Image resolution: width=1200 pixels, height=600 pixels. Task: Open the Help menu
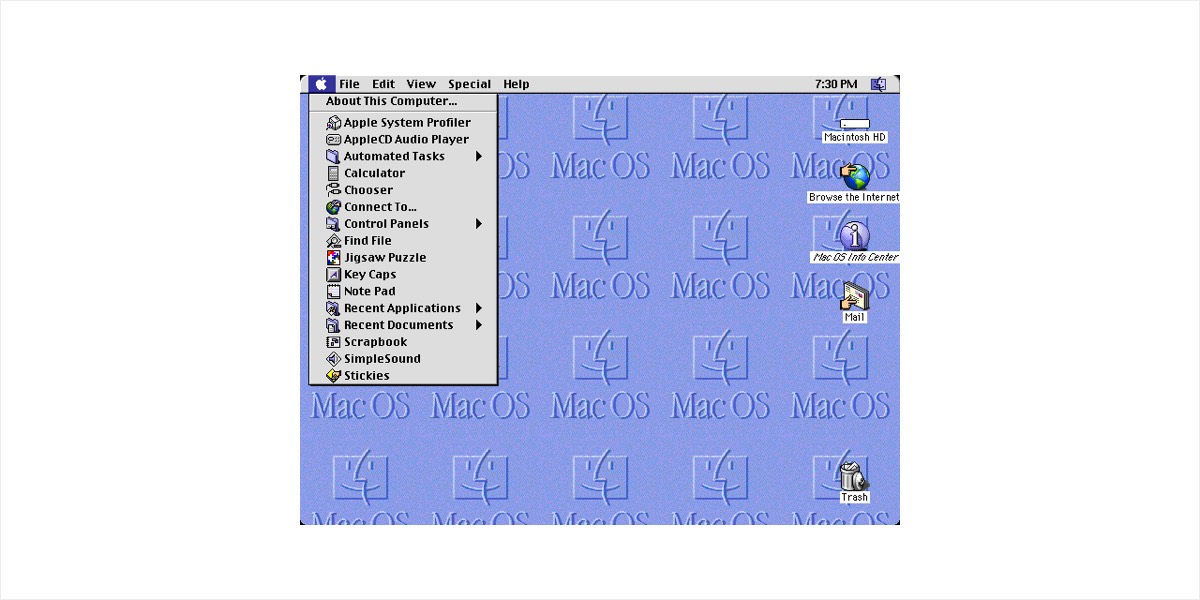pyautogui.click(x=516, y=84)
